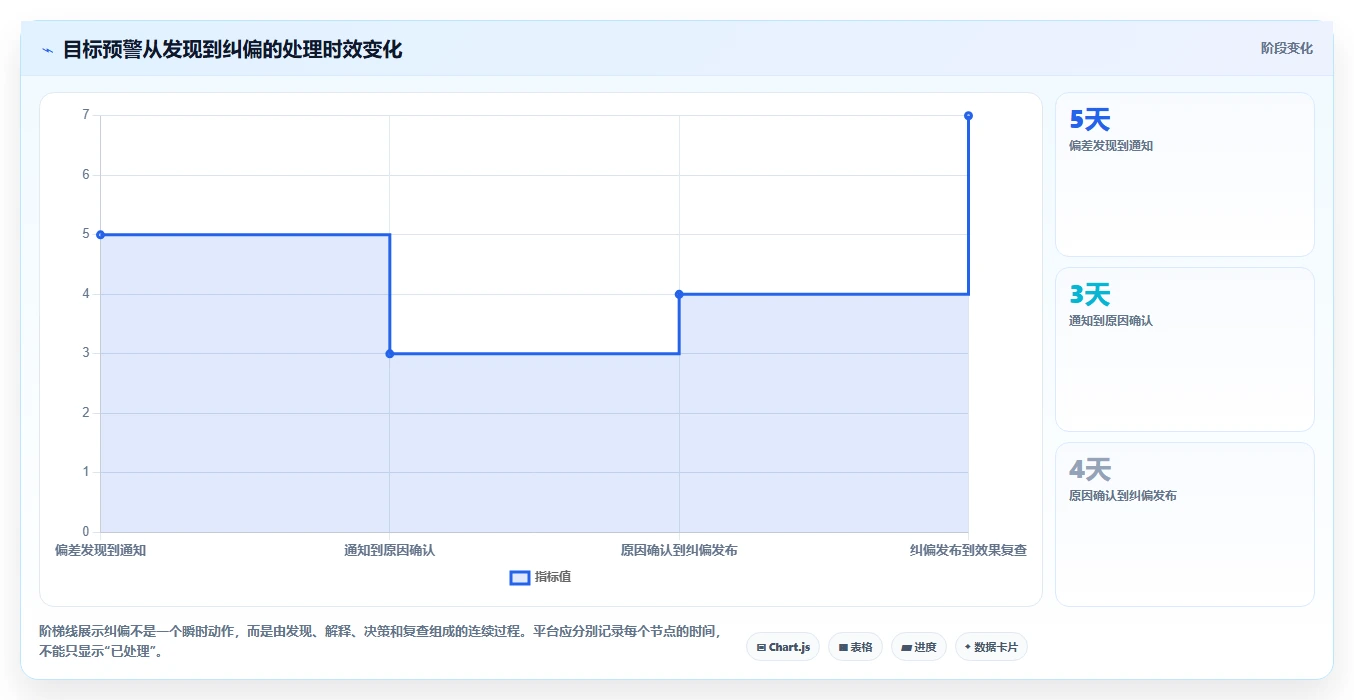Viewport: 1354px width, 700px height.
Task: Open the 3天 通知到原因确认 card
Action: click(1185, 349)
